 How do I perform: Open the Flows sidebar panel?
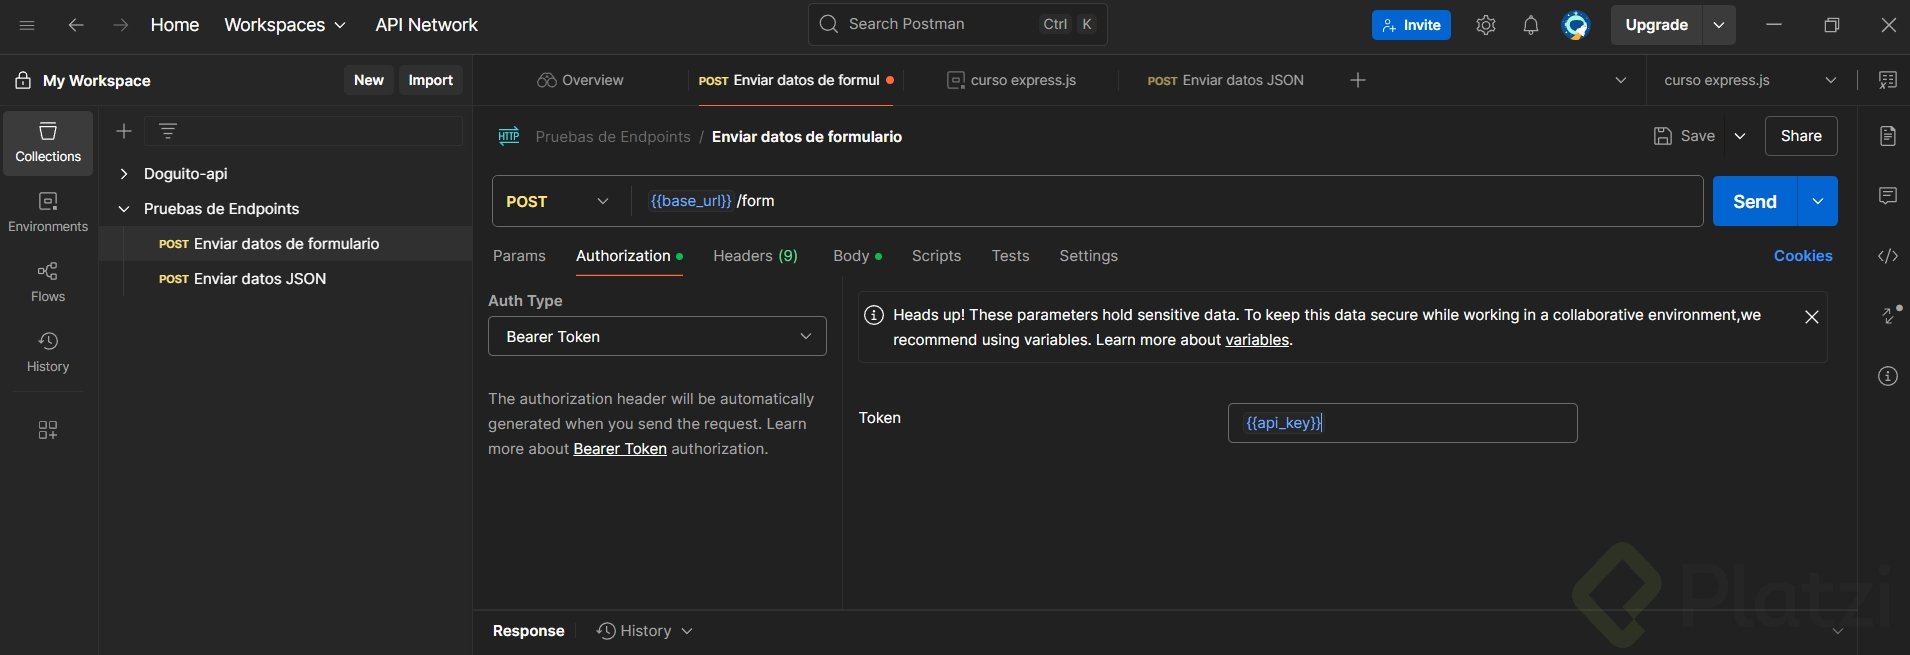[x=48, y=282]
